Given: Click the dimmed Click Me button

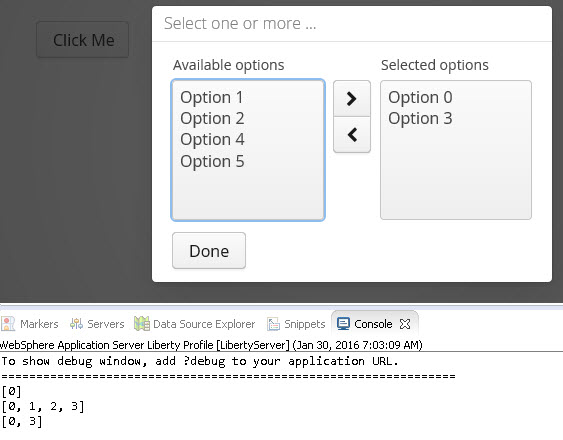Looking at the screenshot, I should (x=83, y=40).
